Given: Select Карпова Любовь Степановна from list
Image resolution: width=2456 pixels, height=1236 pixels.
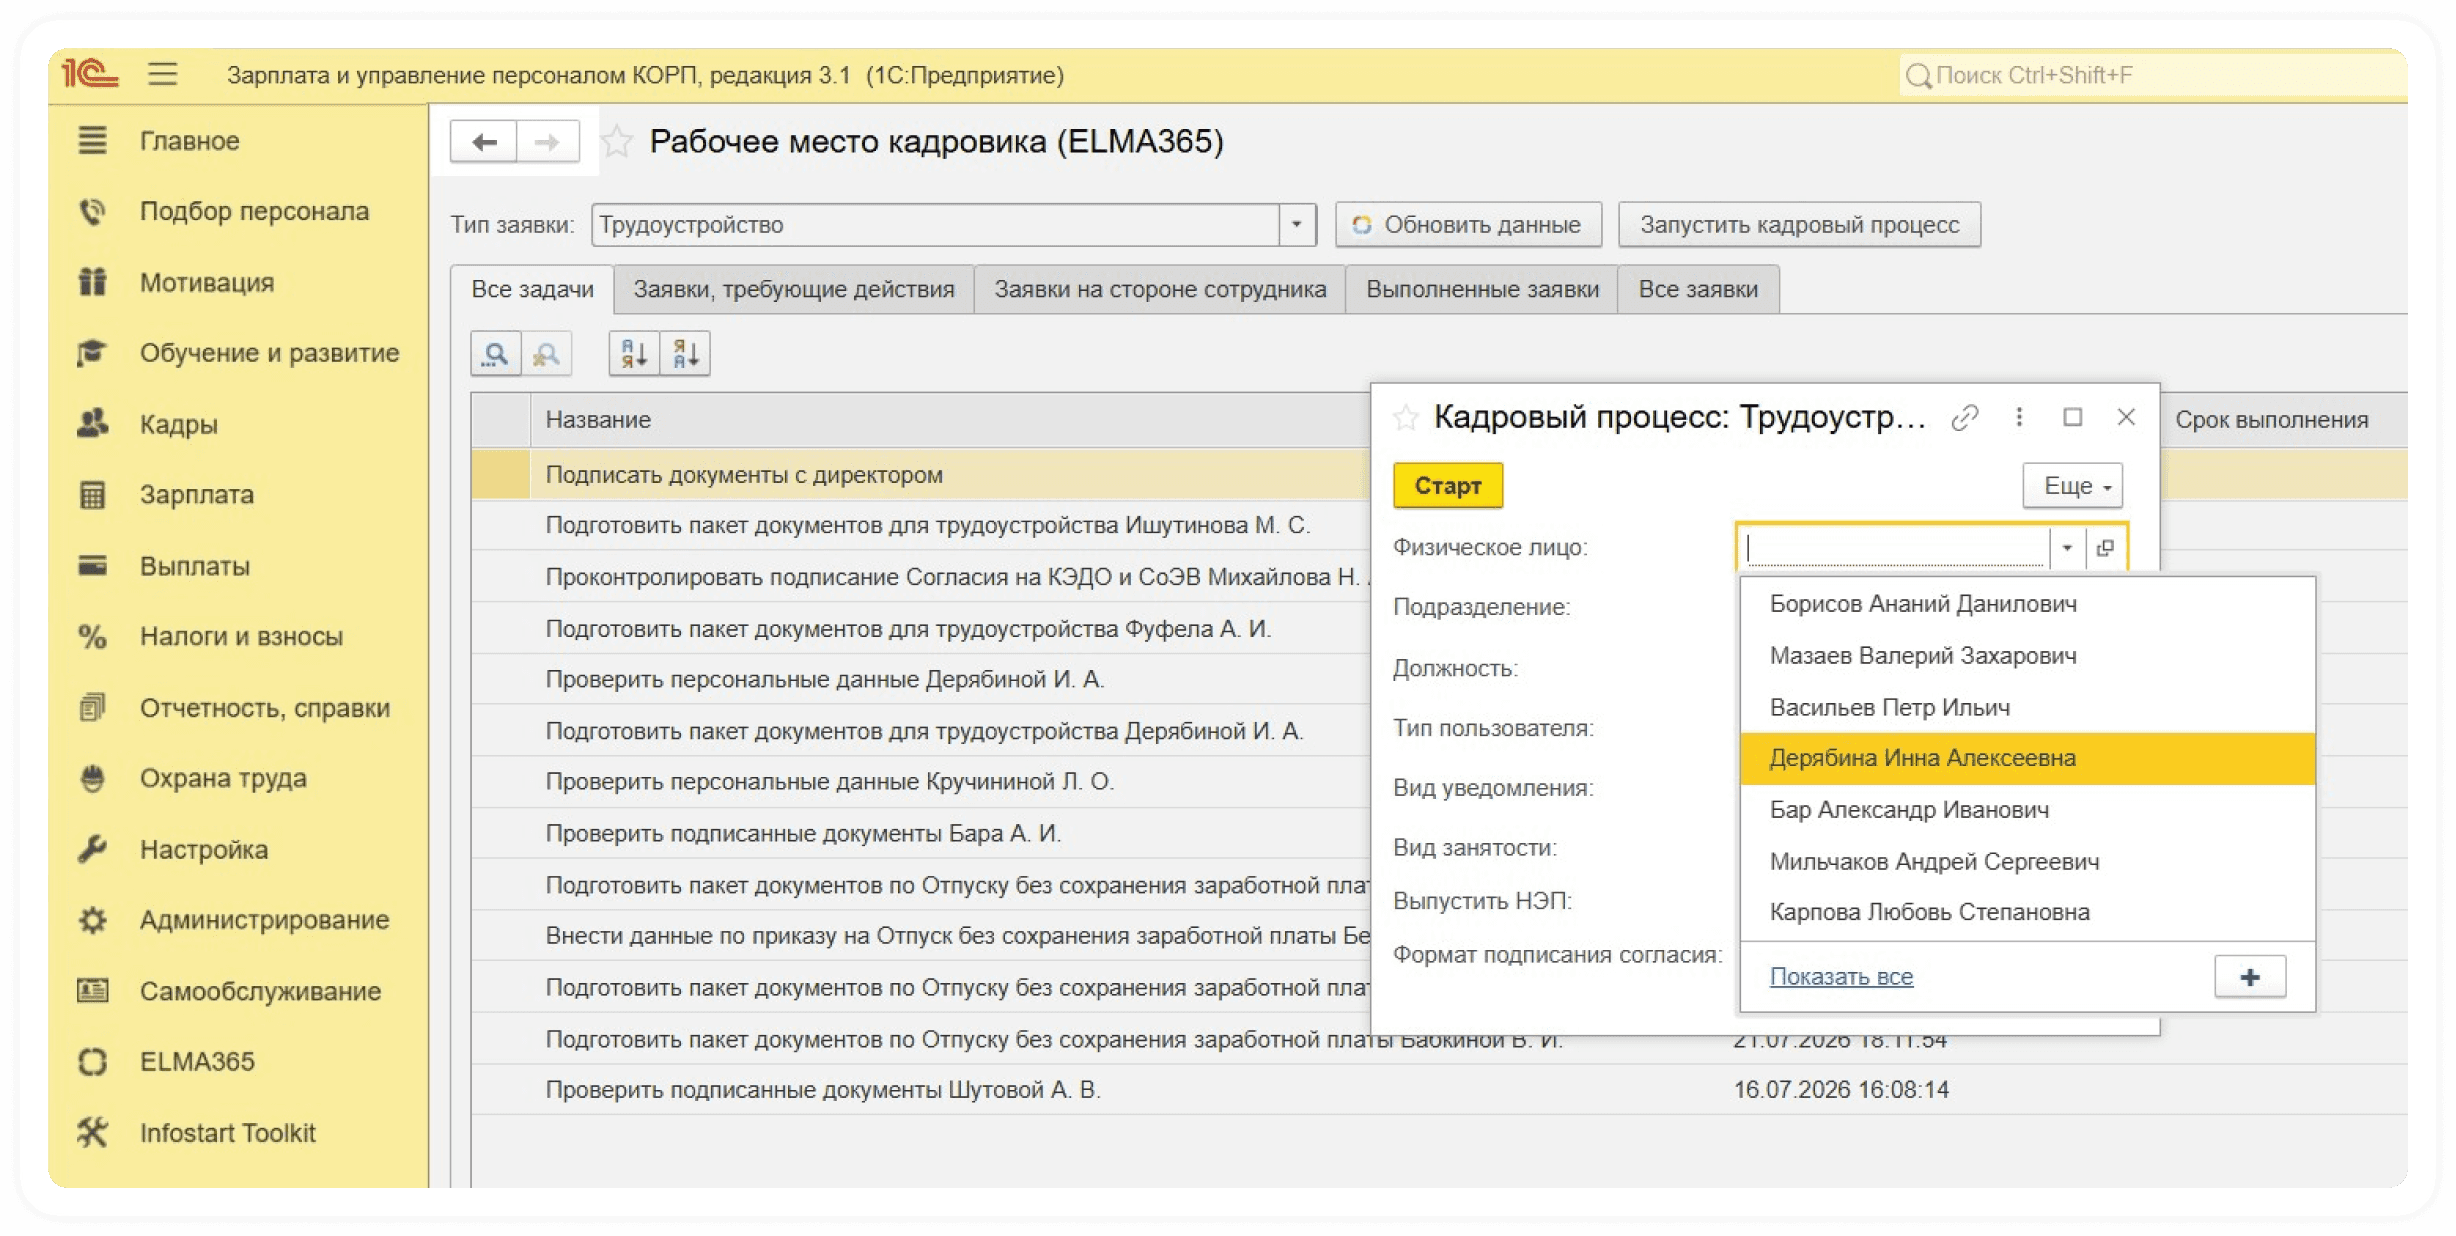Looking at the screenshot, I should tap(2027, 913).
